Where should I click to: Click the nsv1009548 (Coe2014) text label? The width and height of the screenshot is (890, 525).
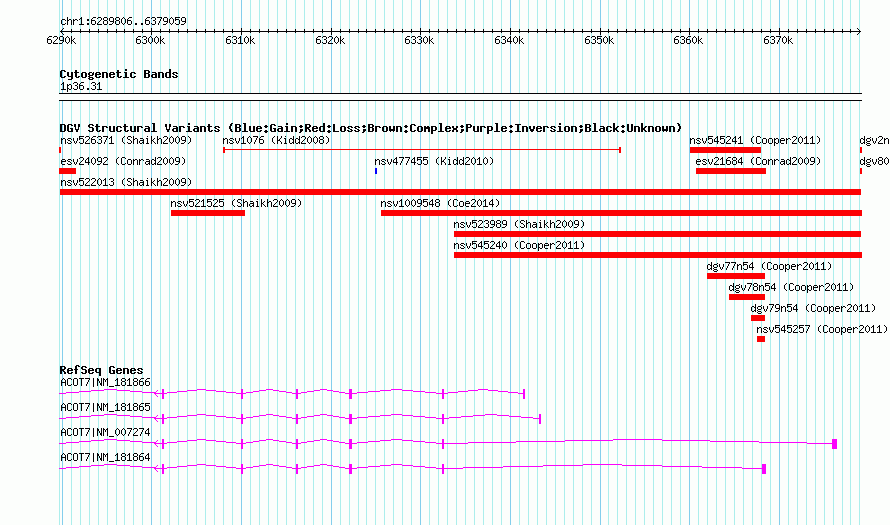tap(440, 203)
